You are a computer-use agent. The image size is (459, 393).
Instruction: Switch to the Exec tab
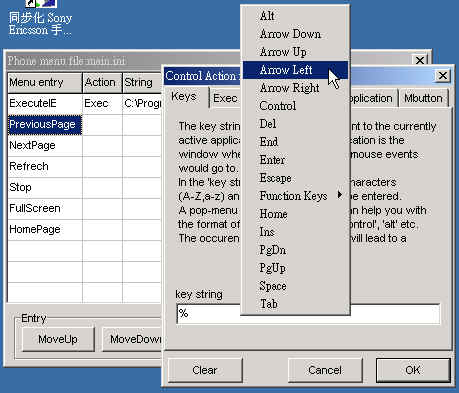(225, 98)
